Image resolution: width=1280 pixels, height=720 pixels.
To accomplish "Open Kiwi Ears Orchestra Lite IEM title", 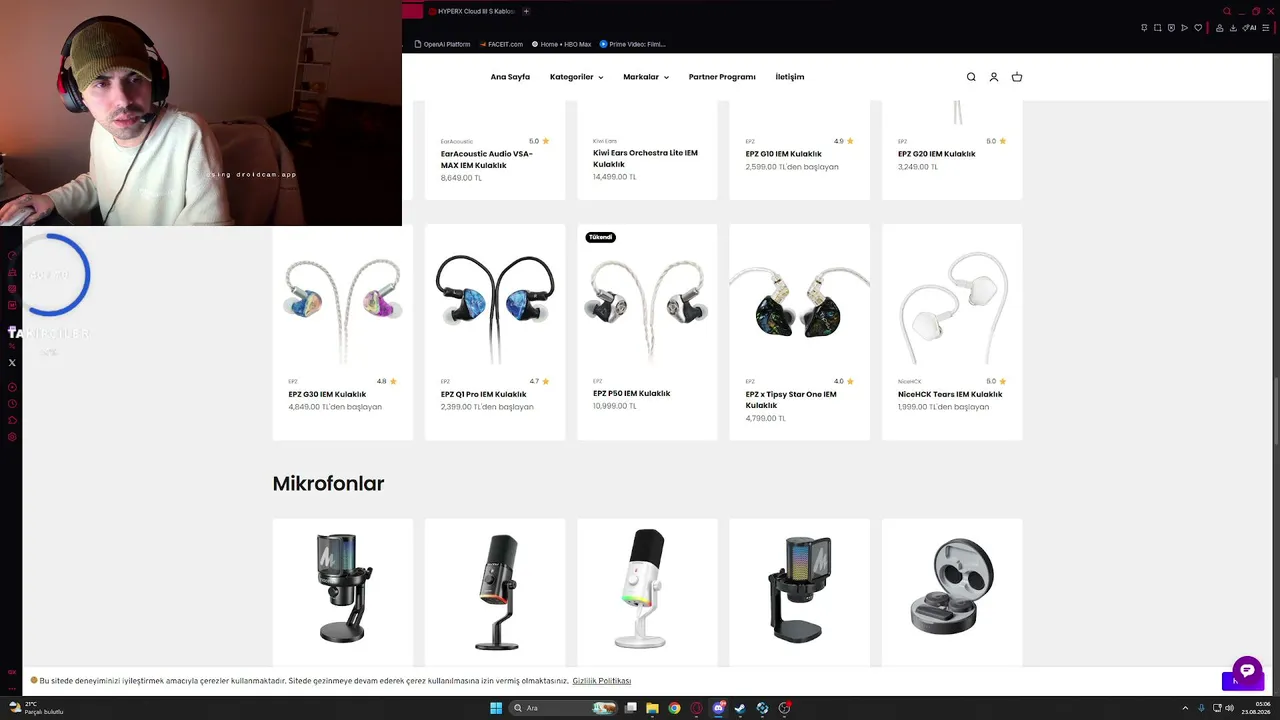I will click(645, 158).
